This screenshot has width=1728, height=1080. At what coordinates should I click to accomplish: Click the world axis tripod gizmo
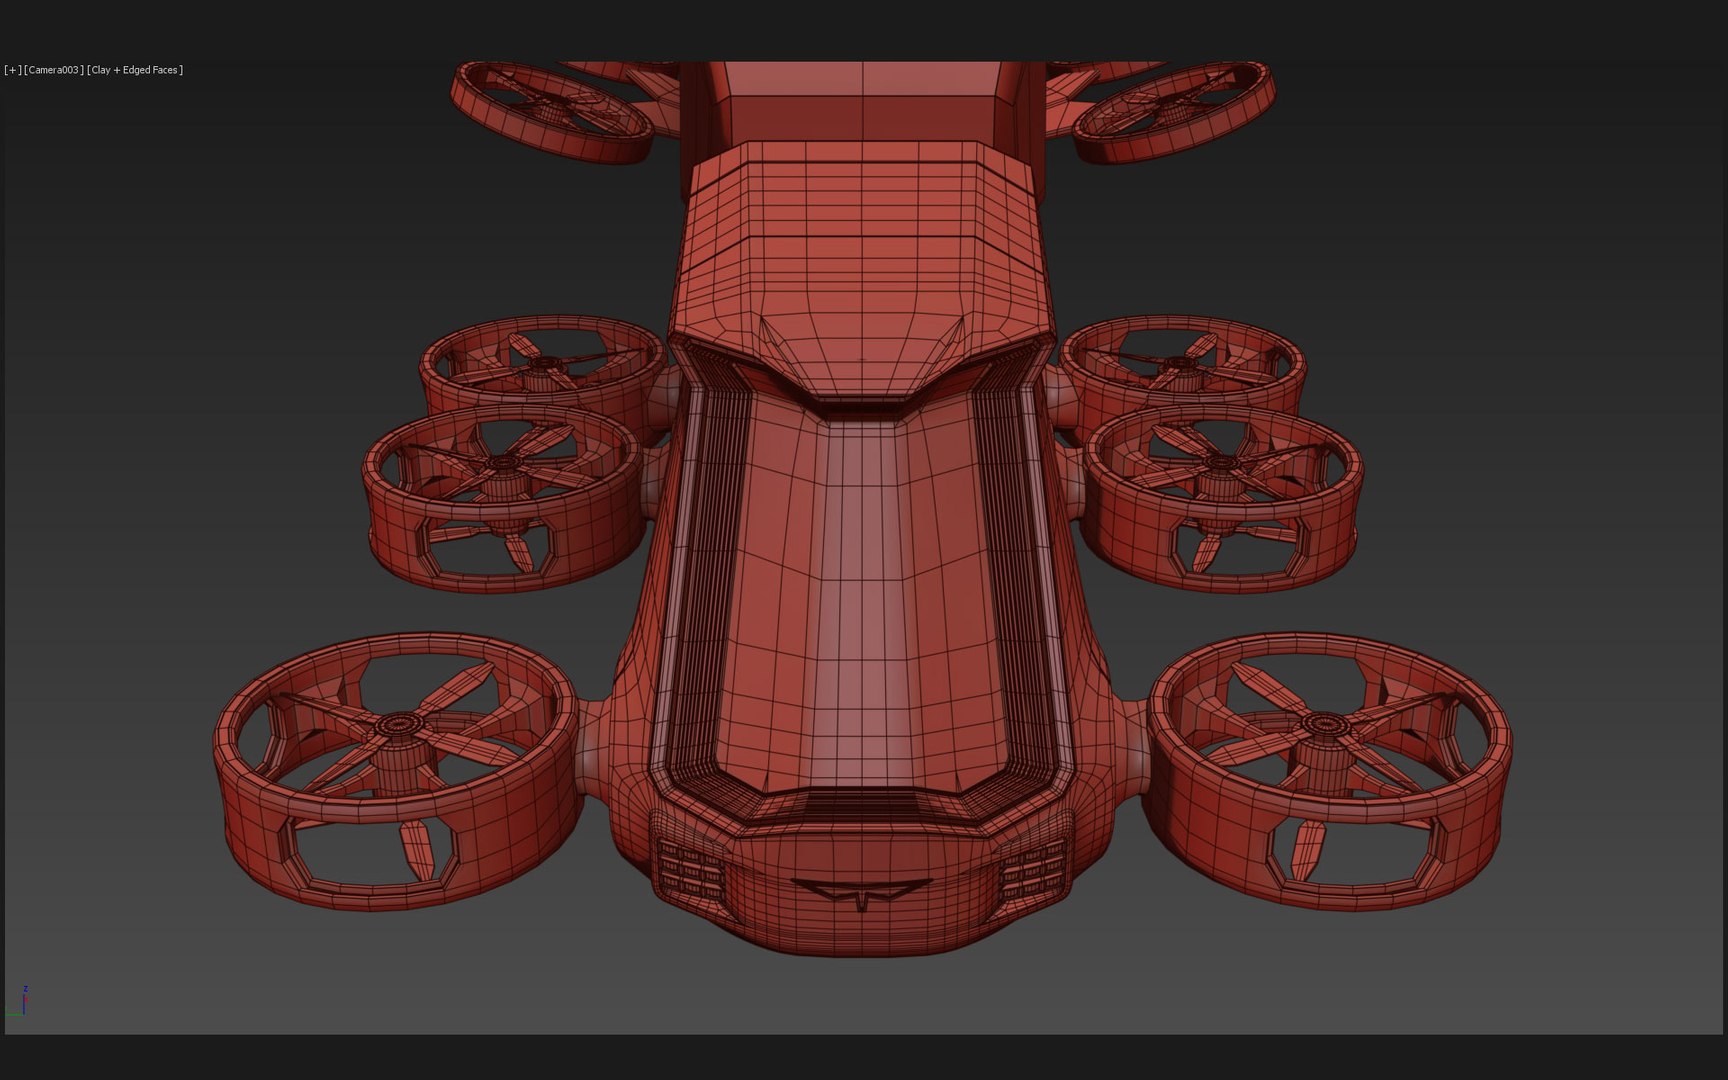click(18, 1002)
